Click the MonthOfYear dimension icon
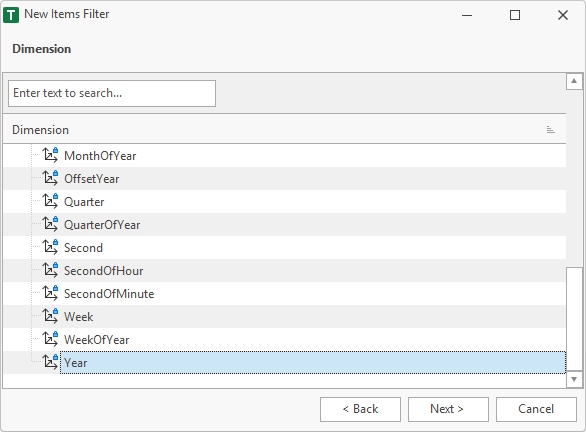Image resolution: width=586 pixels, height=432 pixels. (50, 155)
